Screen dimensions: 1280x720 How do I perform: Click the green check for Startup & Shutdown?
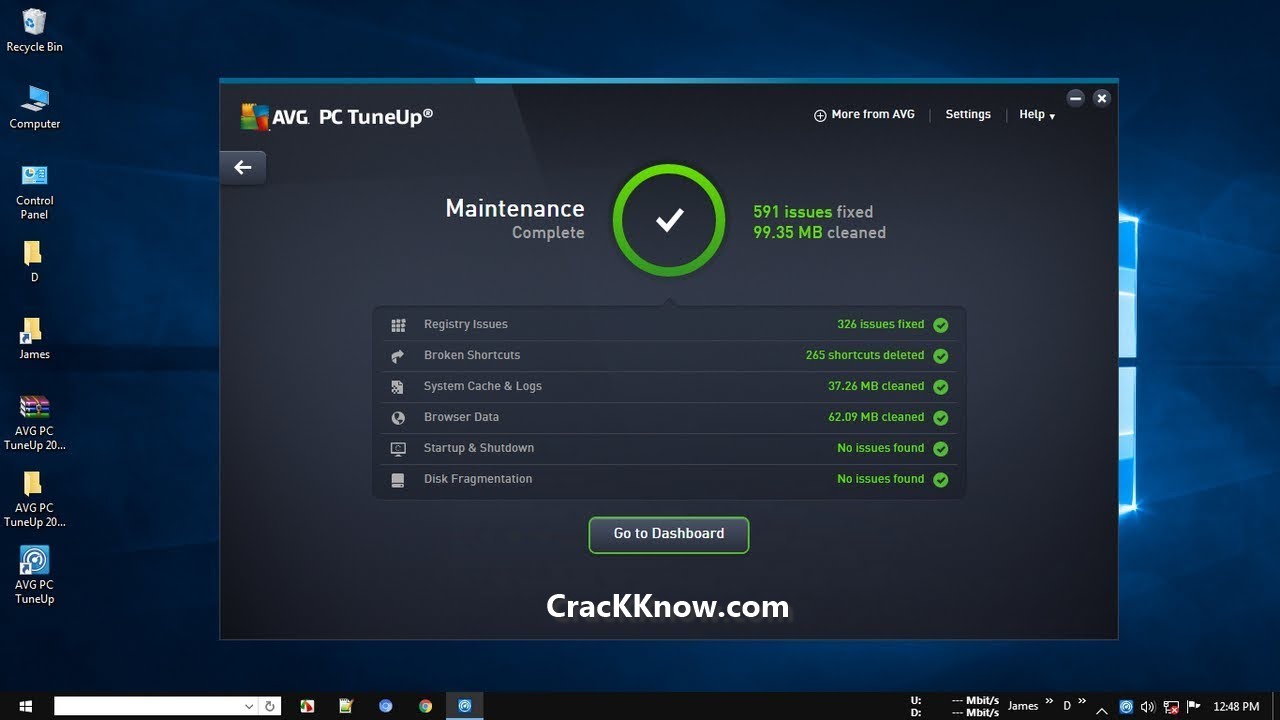[941, 449]
